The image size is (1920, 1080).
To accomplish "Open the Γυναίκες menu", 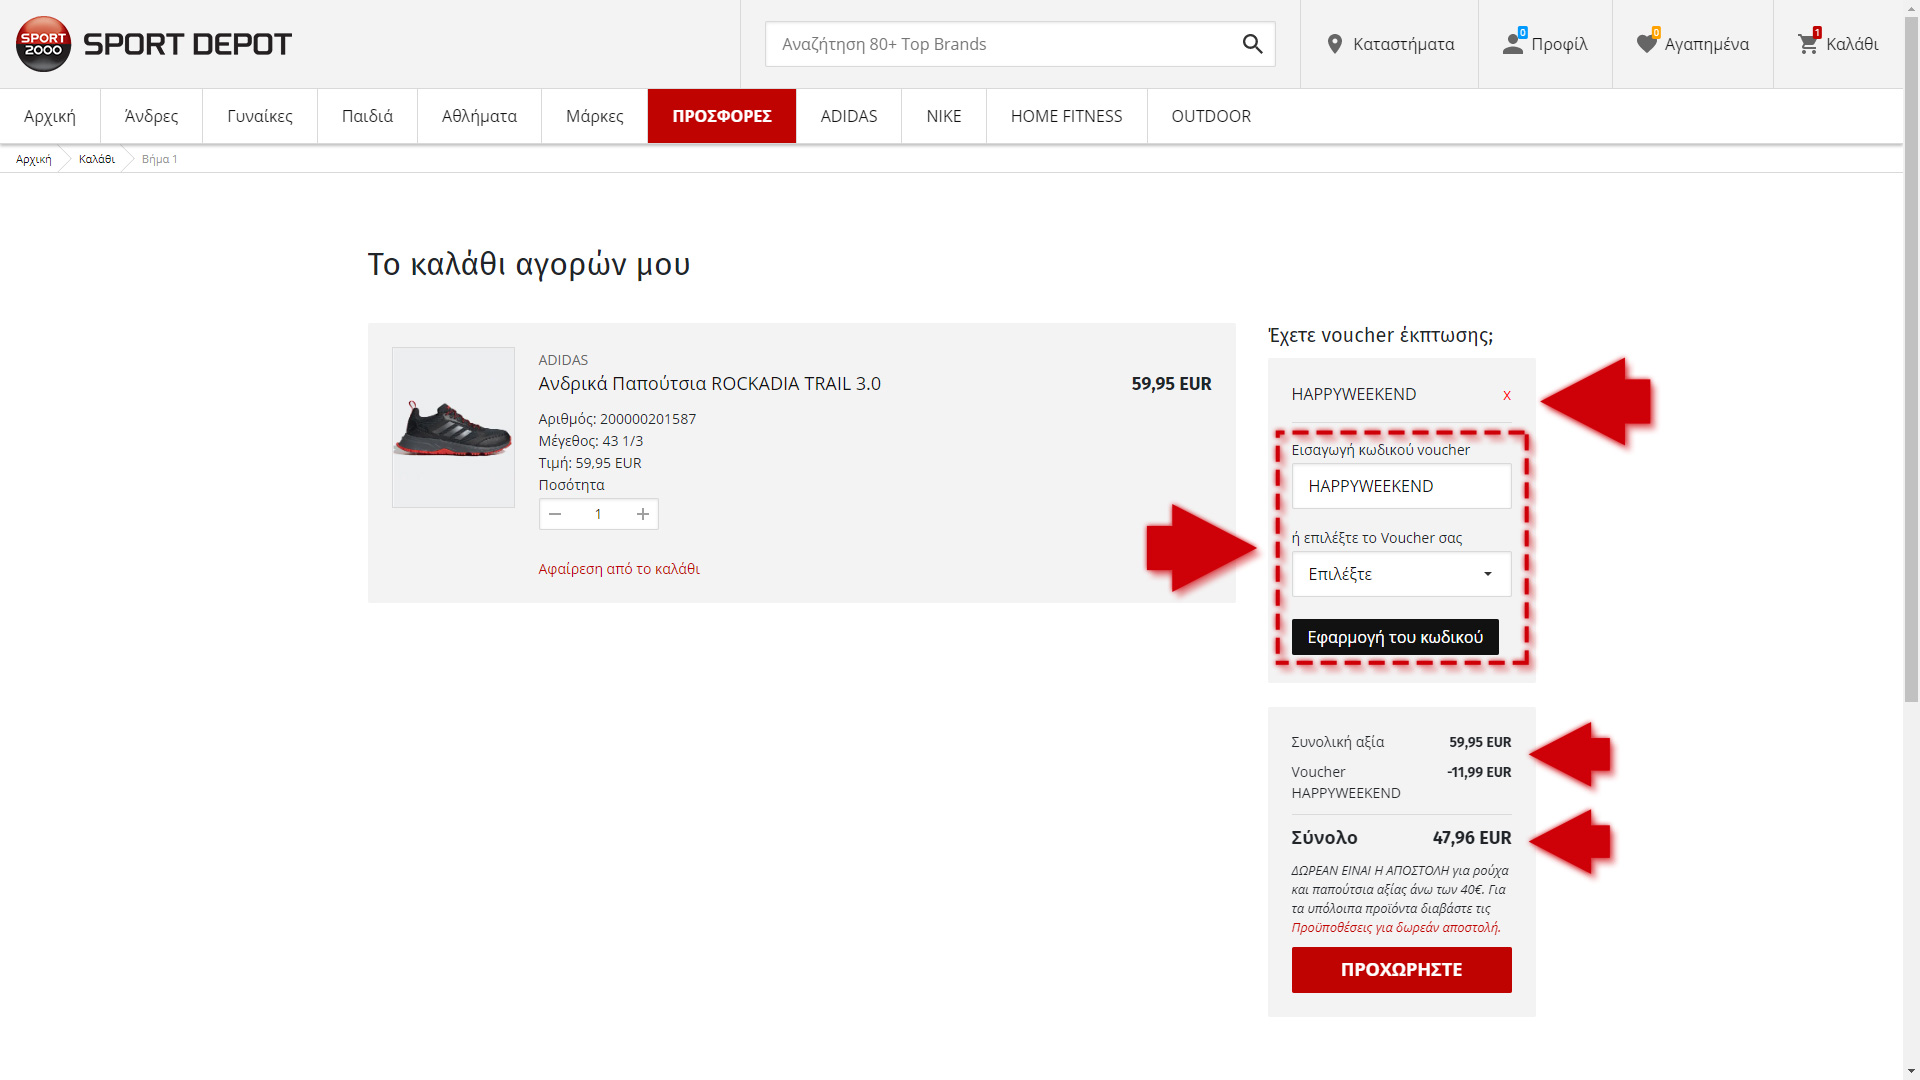I will (x=260, y=116).
